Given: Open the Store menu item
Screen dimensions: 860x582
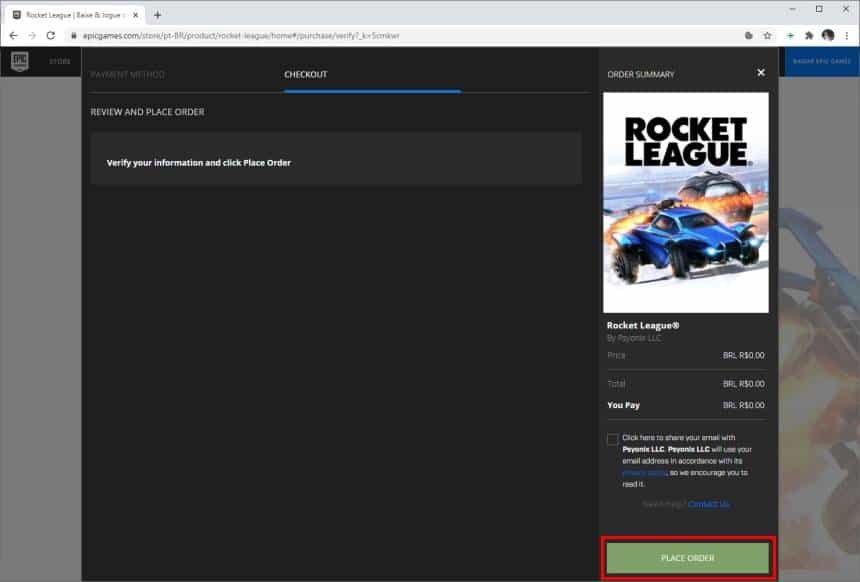Looking at the screenshot, I should tap(60, 61).
